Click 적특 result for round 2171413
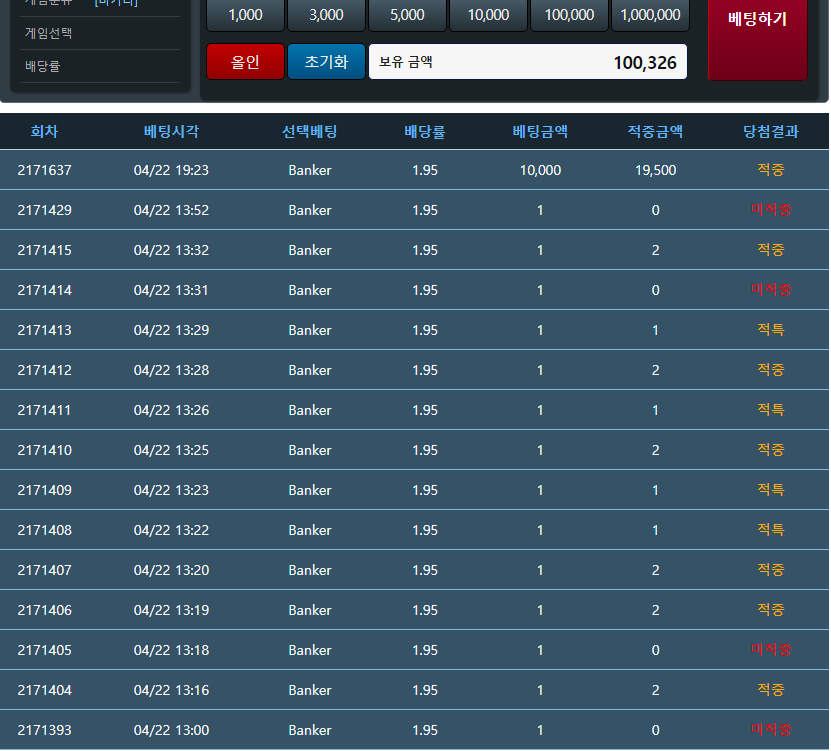 pos(771,330)
